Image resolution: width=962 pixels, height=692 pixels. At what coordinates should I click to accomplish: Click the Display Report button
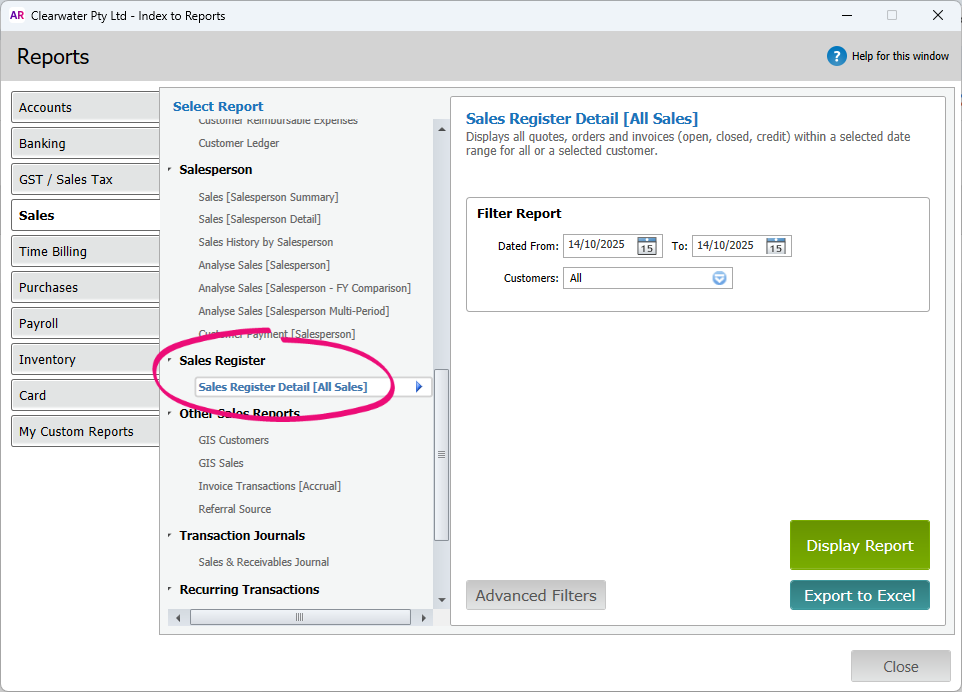tap(859, 545)
